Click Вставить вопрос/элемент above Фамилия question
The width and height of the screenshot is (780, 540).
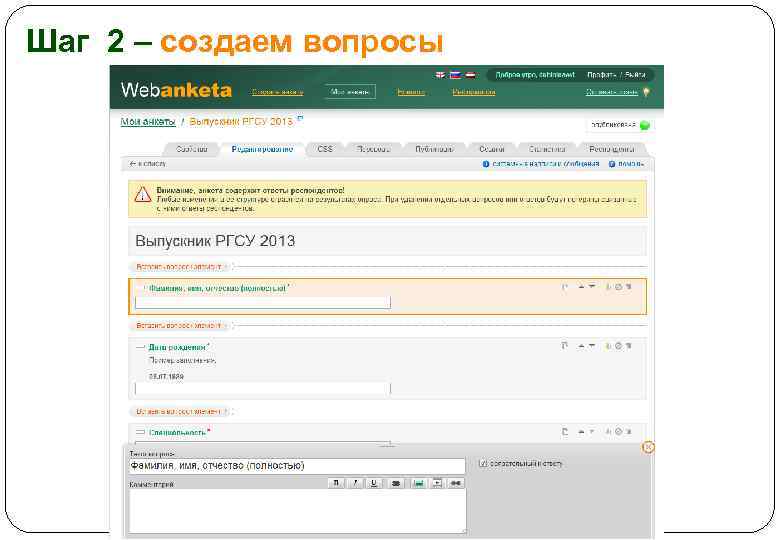pyautogui.click(x=179, y=267)
